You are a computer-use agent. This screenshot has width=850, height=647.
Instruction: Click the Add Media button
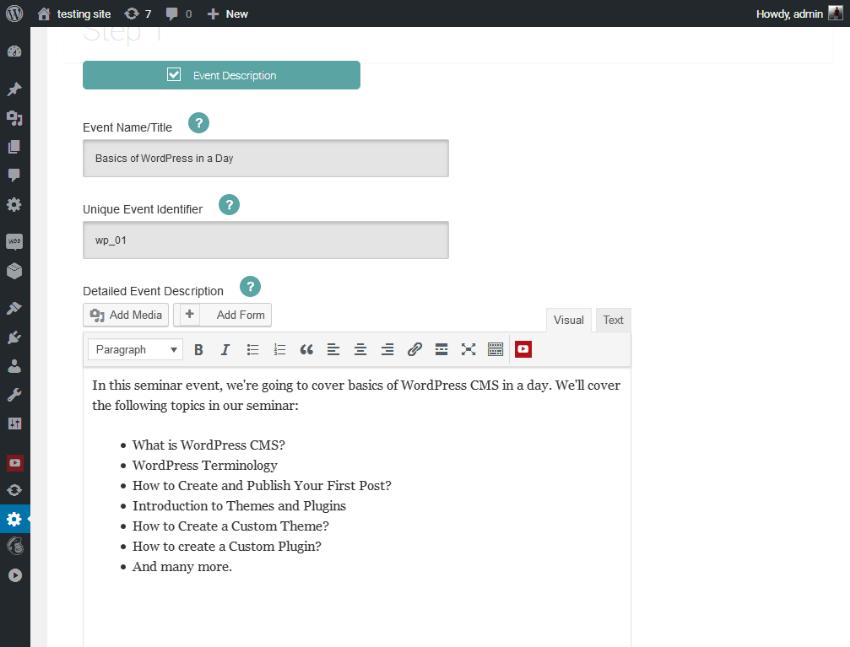pyautogui.click(x=126, y=315)
